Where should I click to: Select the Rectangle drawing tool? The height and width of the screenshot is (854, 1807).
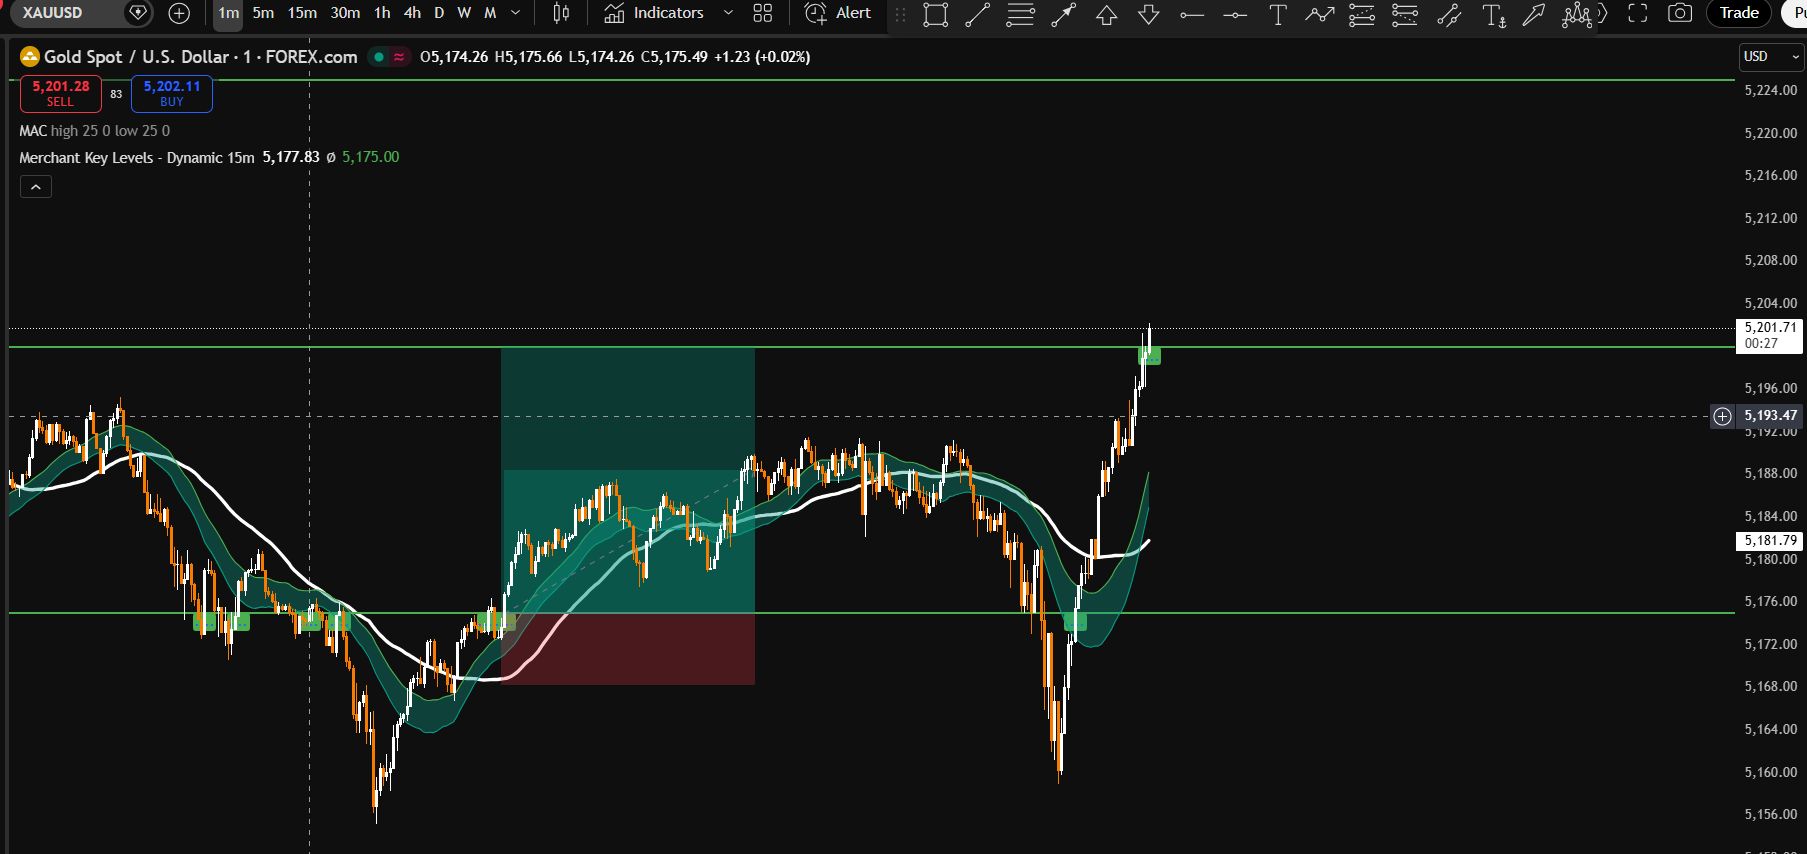coord(935,14)
